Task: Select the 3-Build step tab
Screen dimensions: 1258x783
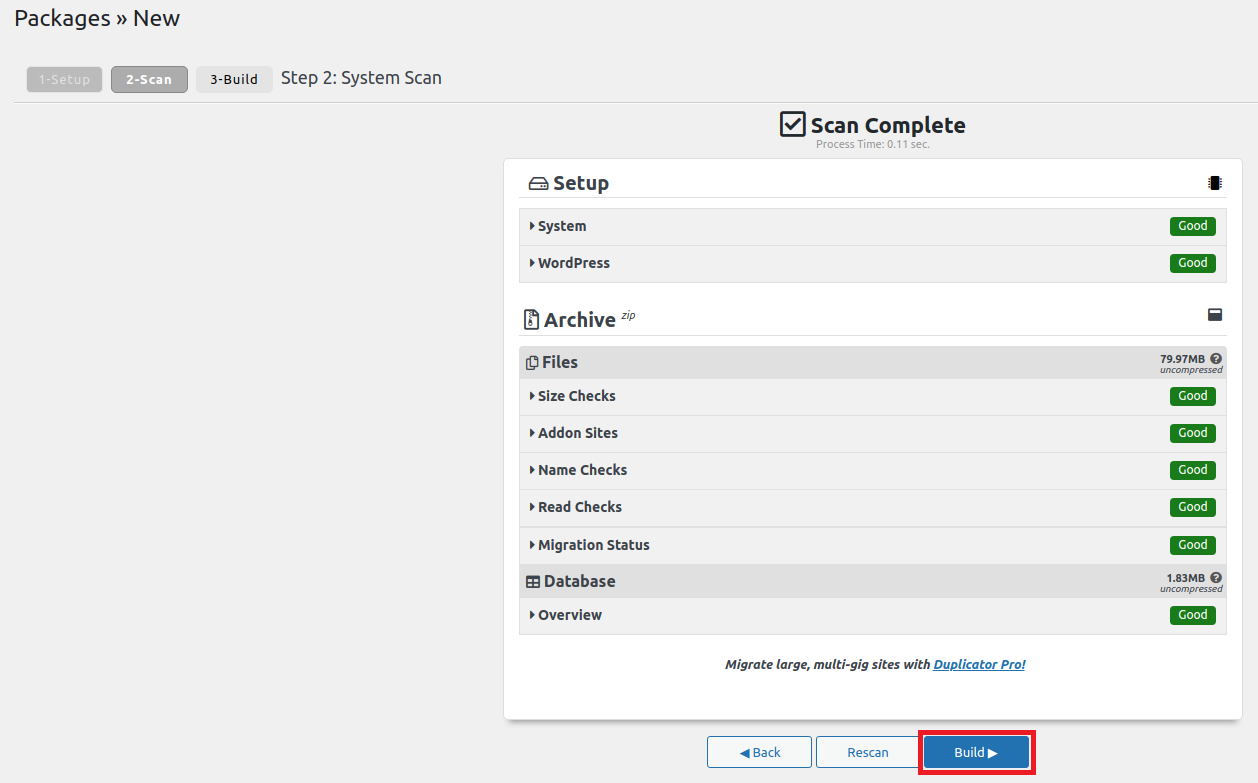Action: [234, 79]
